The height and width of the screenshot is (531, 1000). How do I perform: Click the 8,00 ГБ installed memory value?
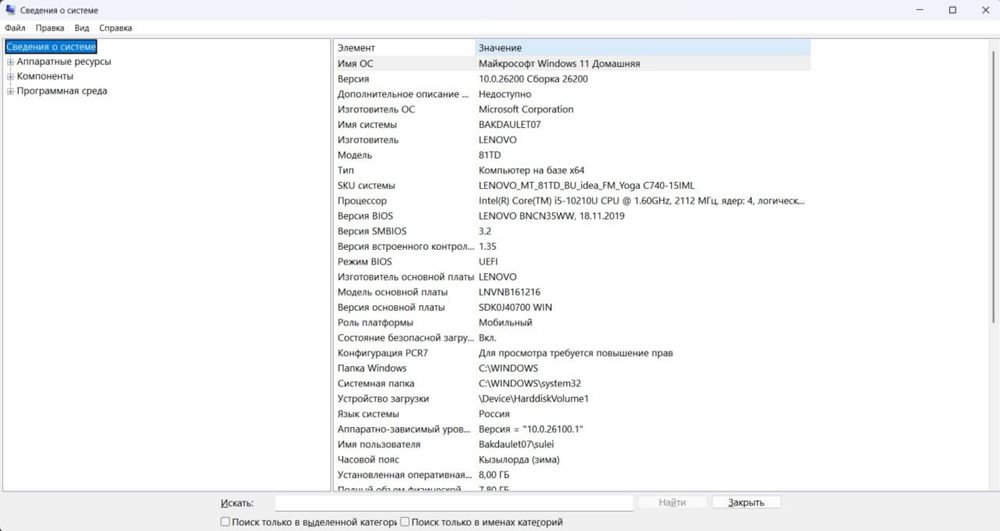click(494, 475)
